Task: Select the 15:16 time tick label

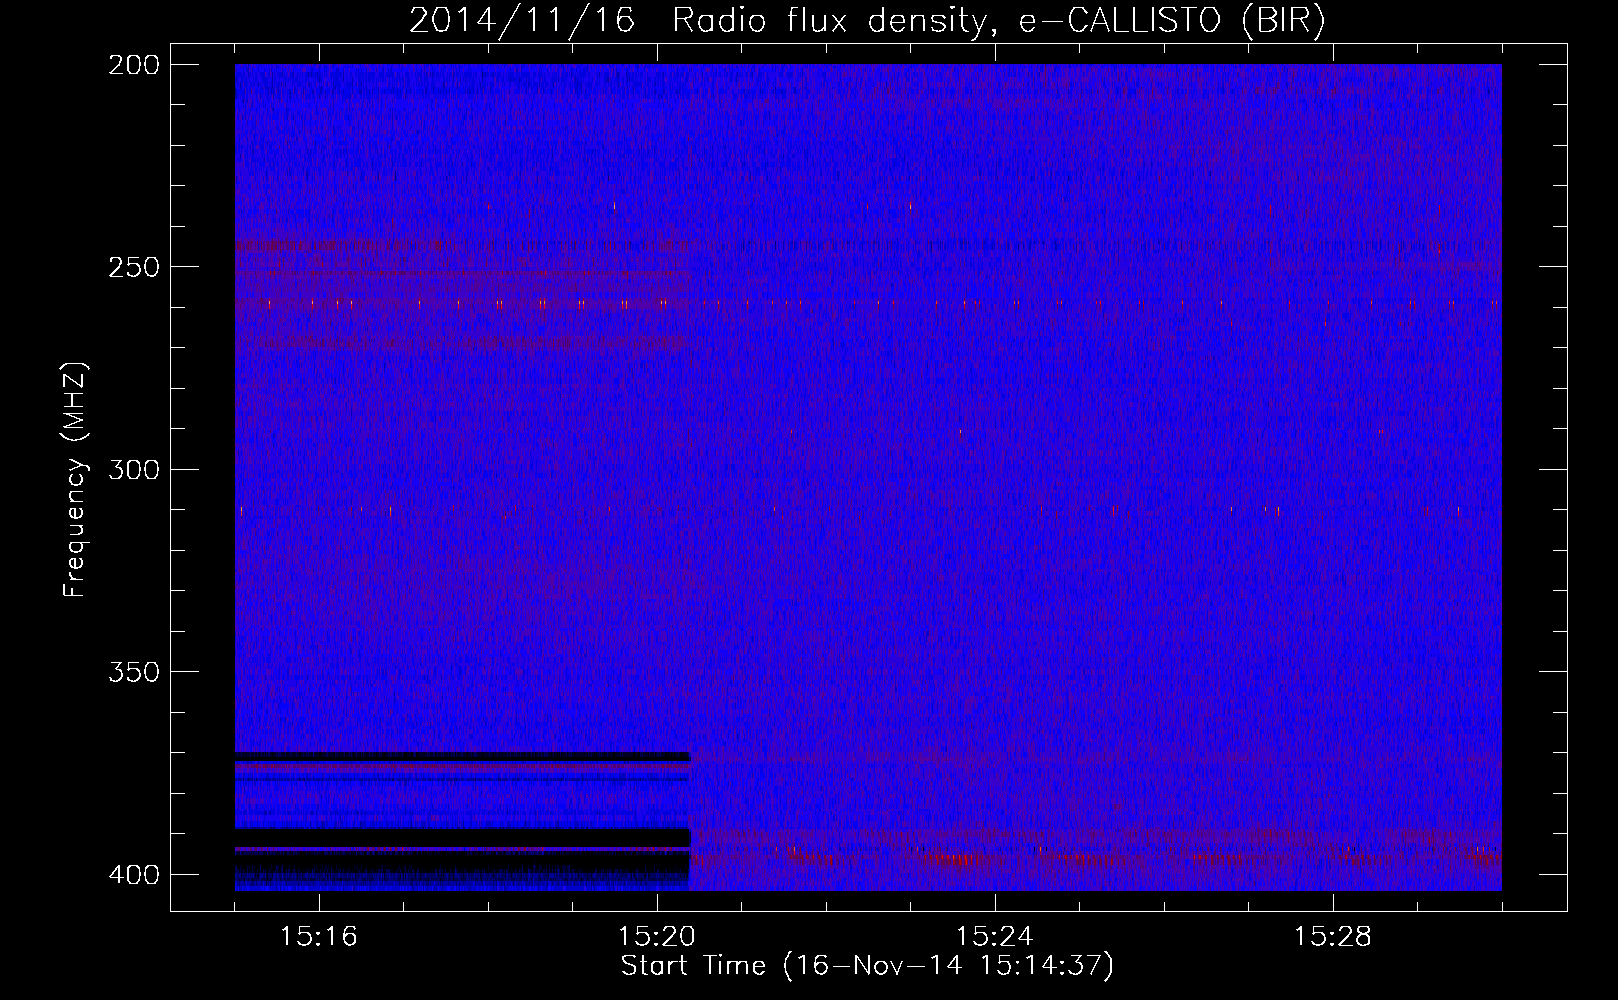Action: point(319,936)
